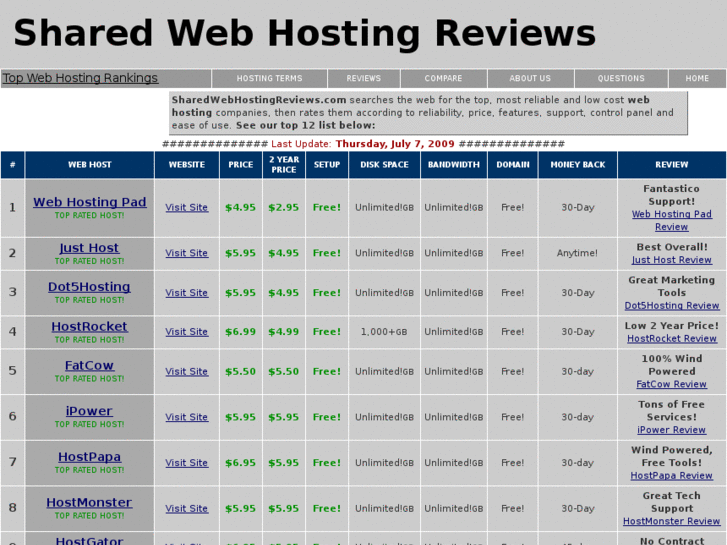Click the Review column header

pyautogui.click(x=671, y=165)
